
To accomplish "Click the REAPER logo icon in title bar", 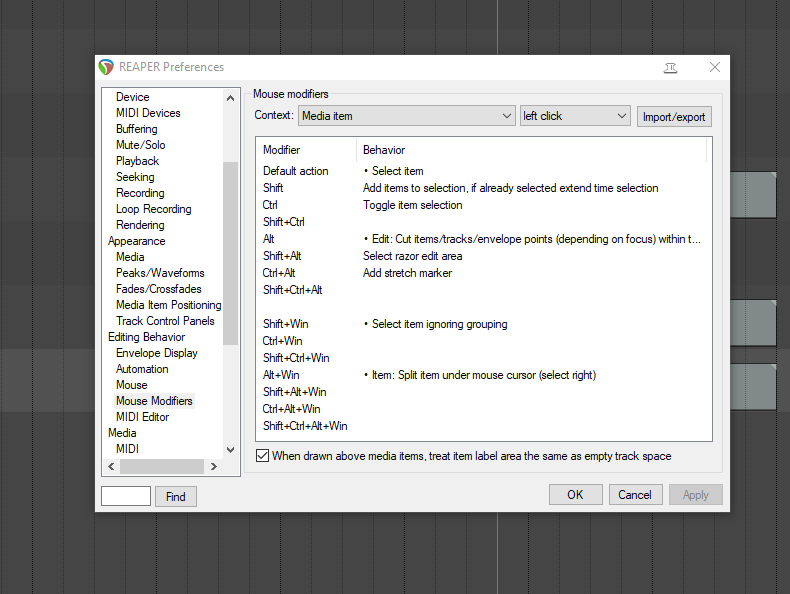I will click(106, 67).
